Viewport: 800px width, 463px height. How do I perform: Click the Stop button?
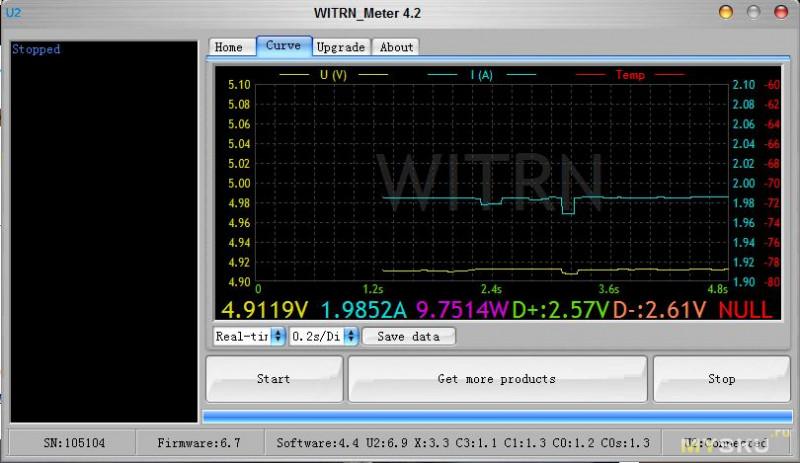tap(721, 379)
